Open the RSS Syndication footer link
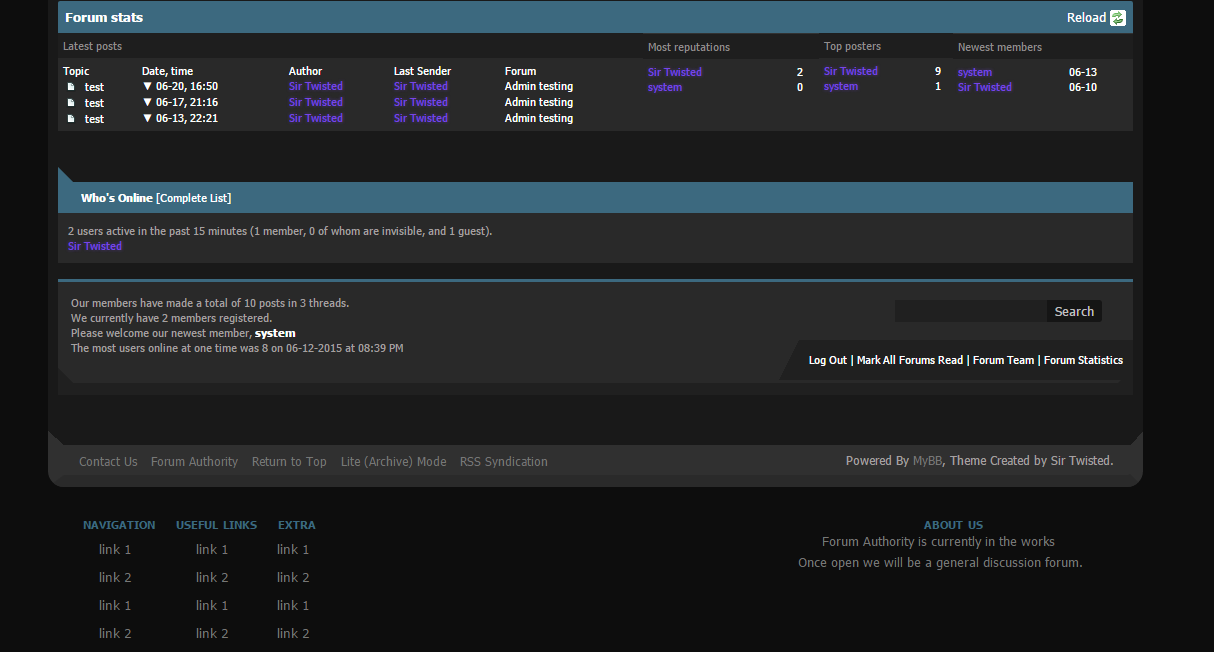 tap(504, 462)
